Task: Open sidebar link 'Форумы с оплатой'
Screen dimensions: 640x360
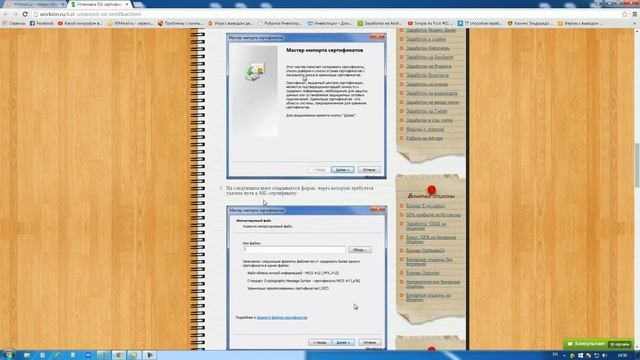Action: 425,129
